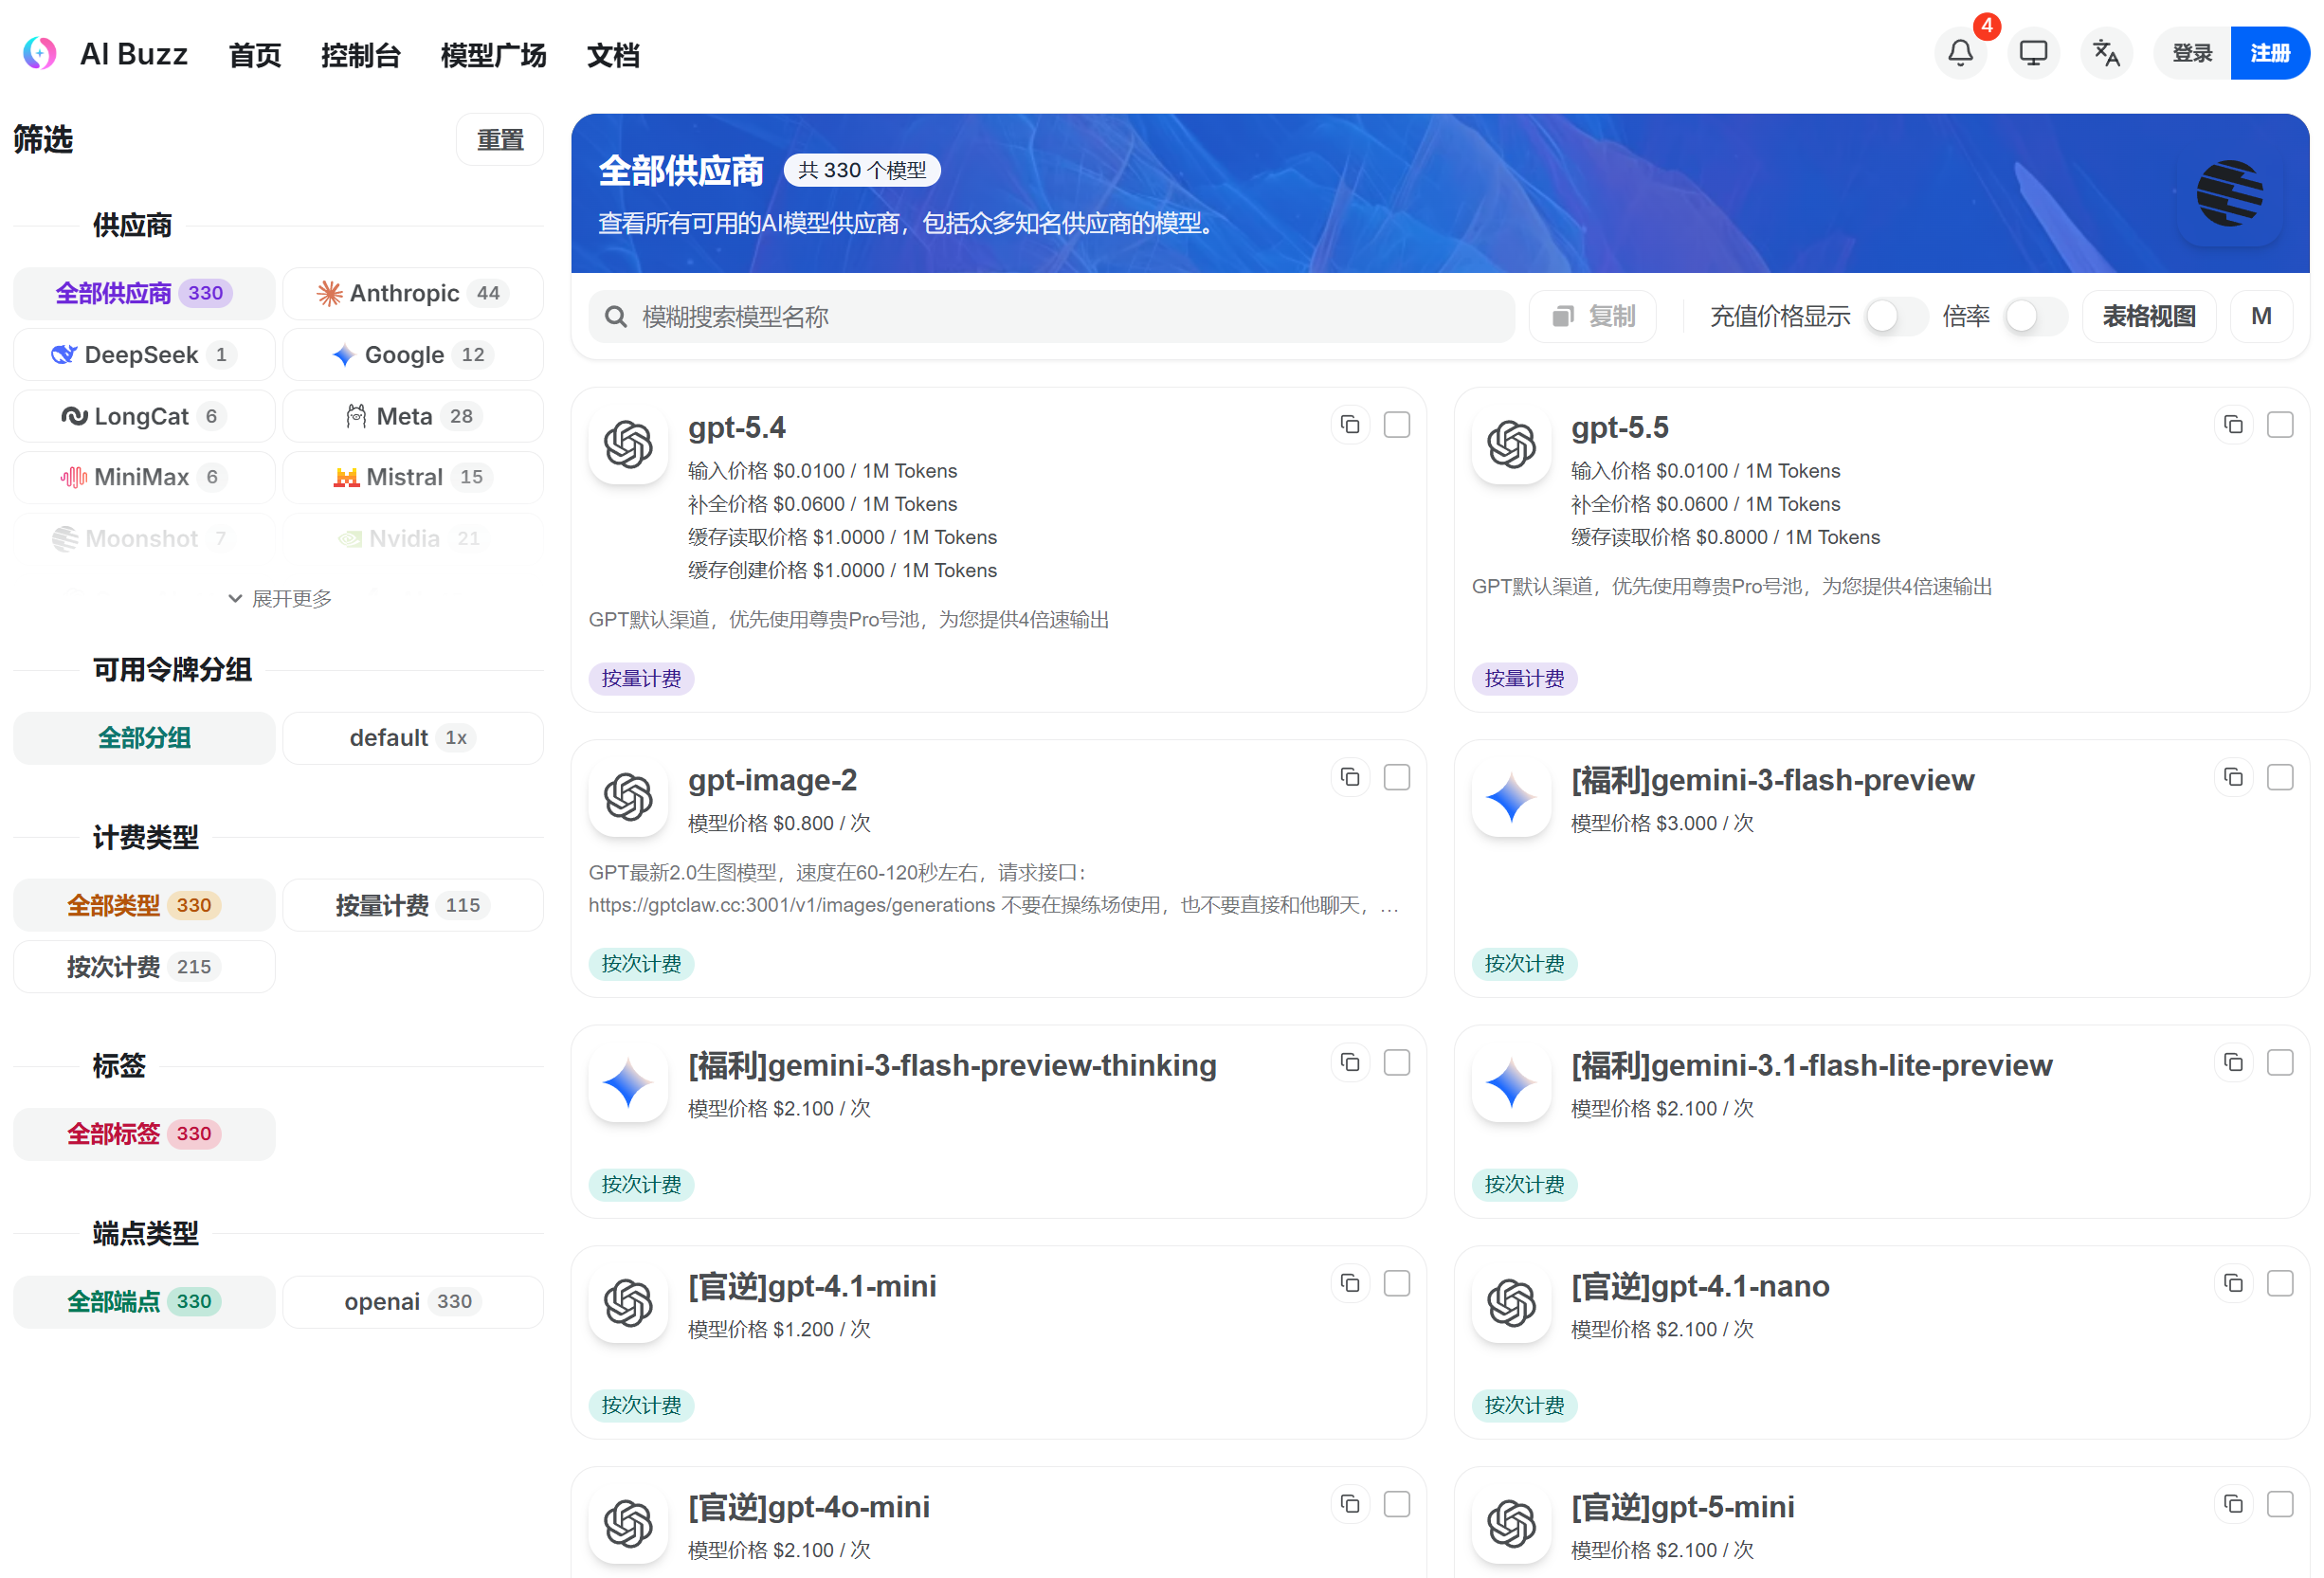2324x1578 pixels.
Task: Click the 重置 filter button
Action: coord(500,139)
